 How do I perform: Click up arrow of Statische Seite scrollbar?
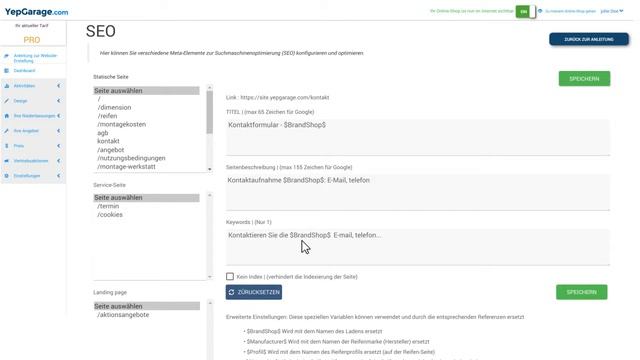[210, 87]
